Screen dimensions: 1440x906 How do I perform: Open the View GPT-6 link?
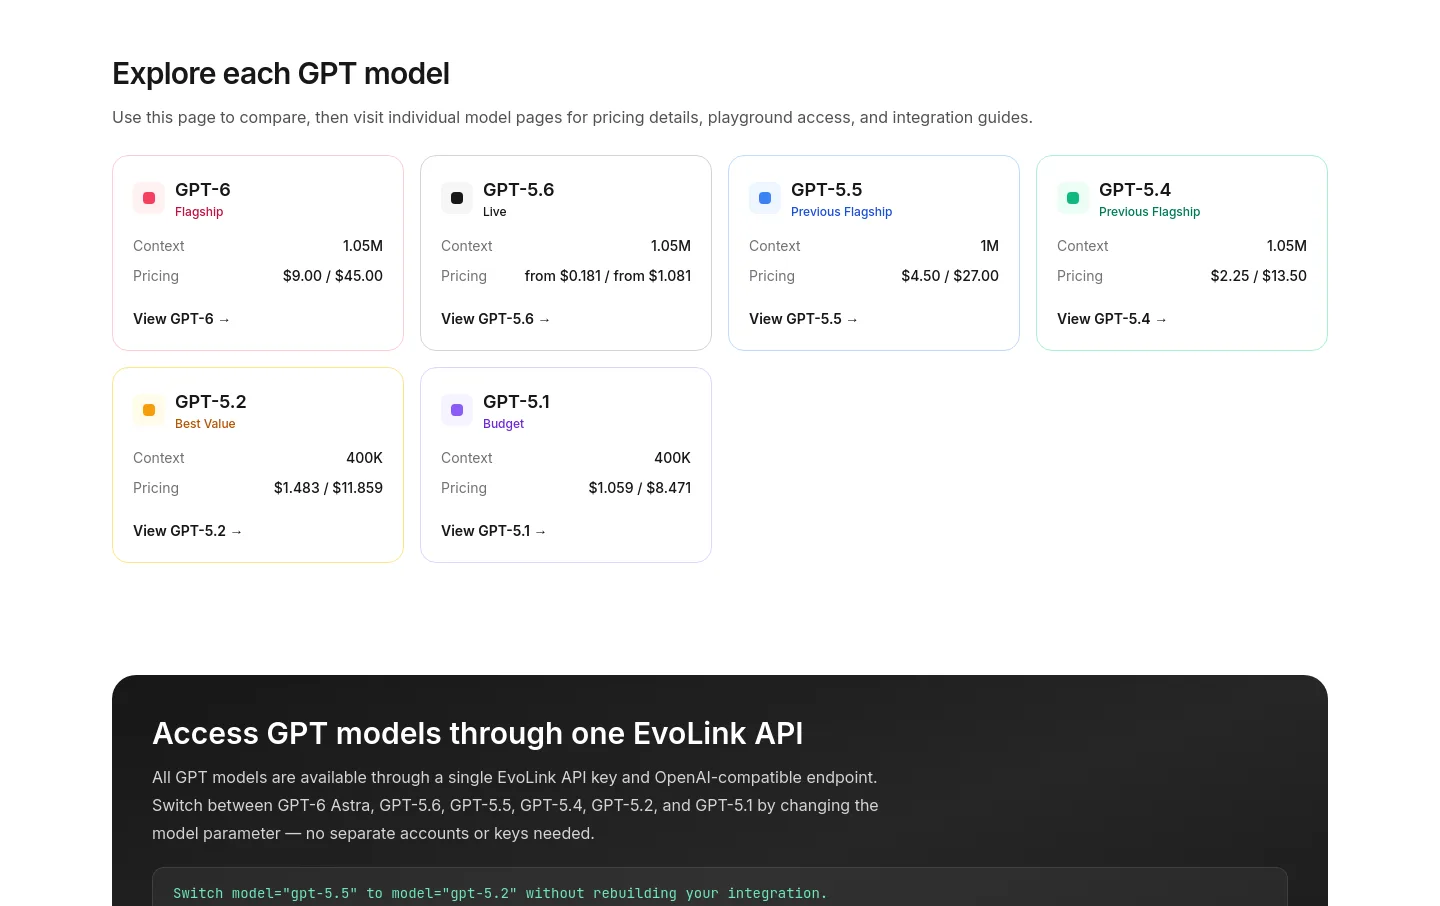pyautogui.click(x=181, y=319)
